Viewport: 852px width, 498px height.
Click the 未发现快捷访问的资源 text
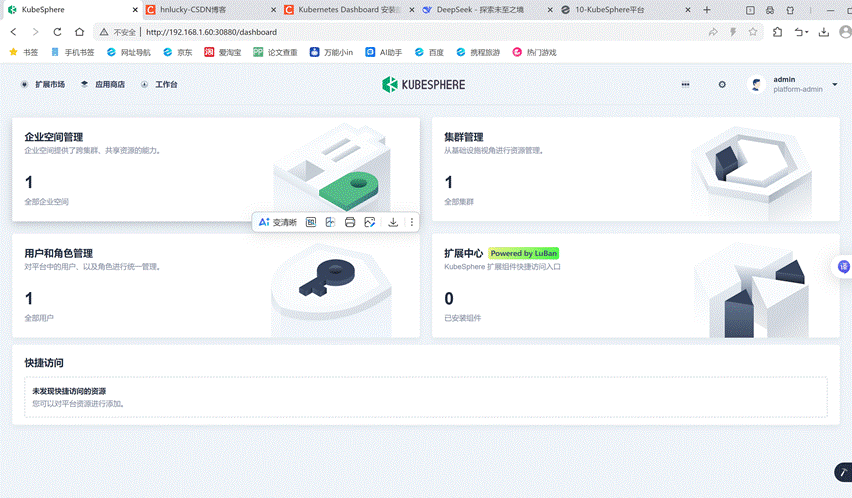(69, 391)
